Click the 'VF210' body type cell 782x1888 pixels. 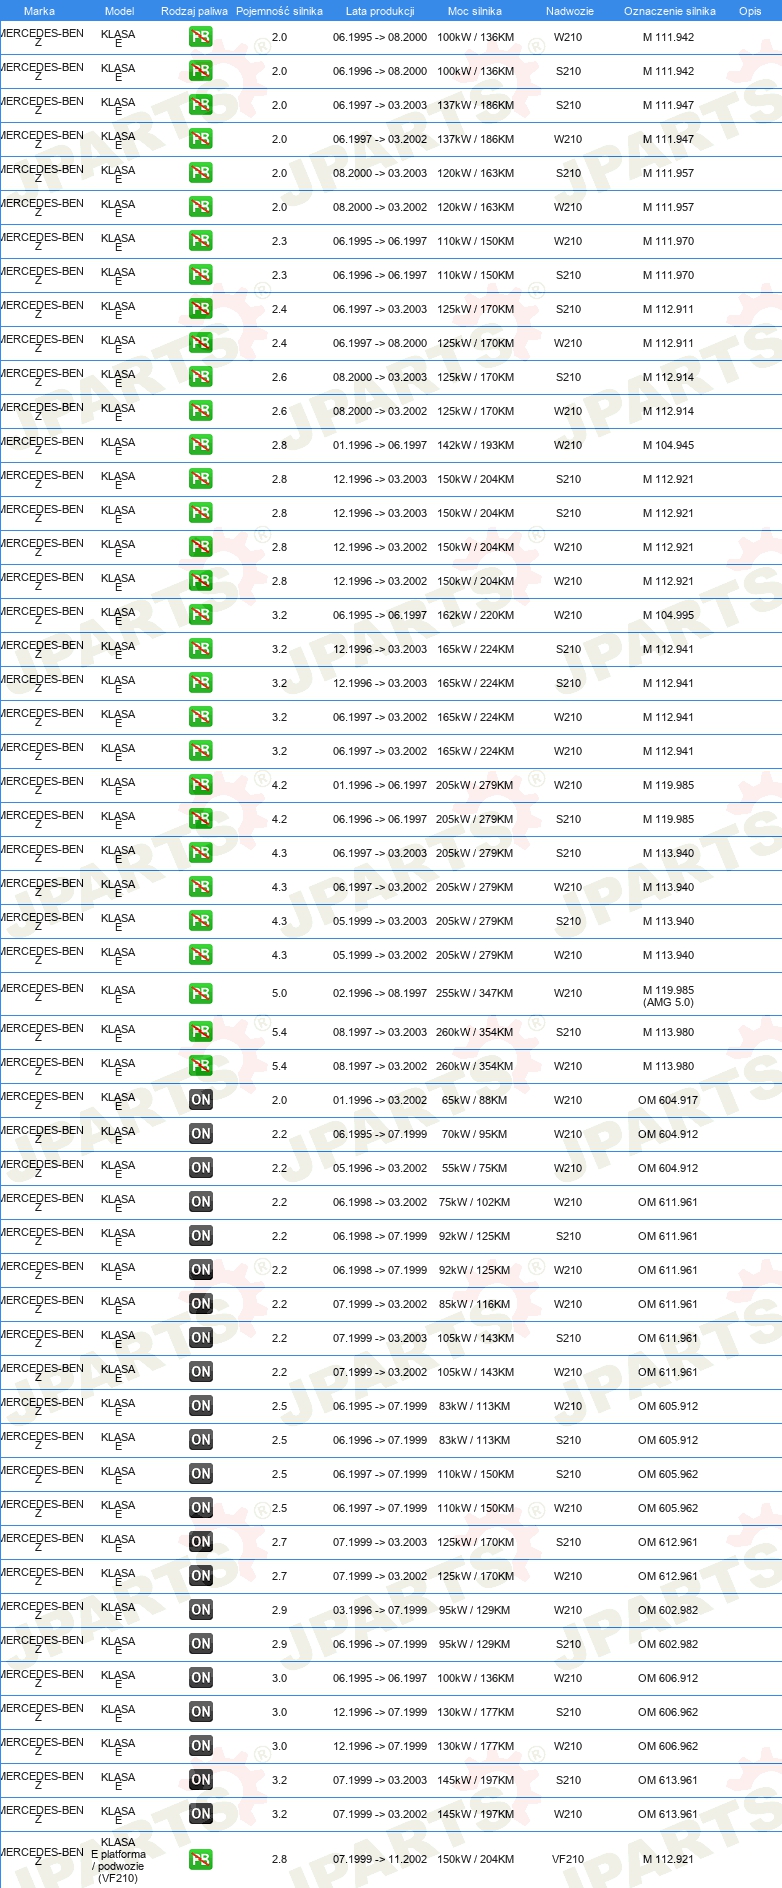[x=568, y=1860]
